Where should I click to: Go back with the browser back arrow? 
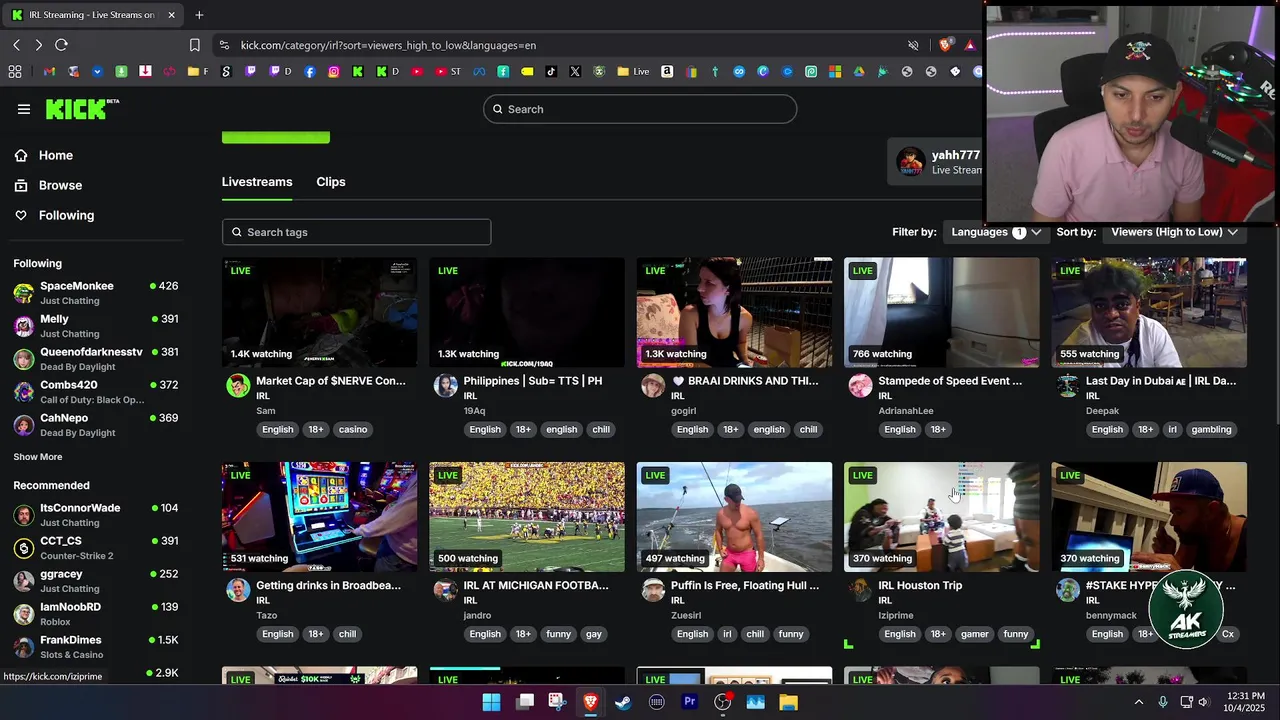(x=16, y=45)
